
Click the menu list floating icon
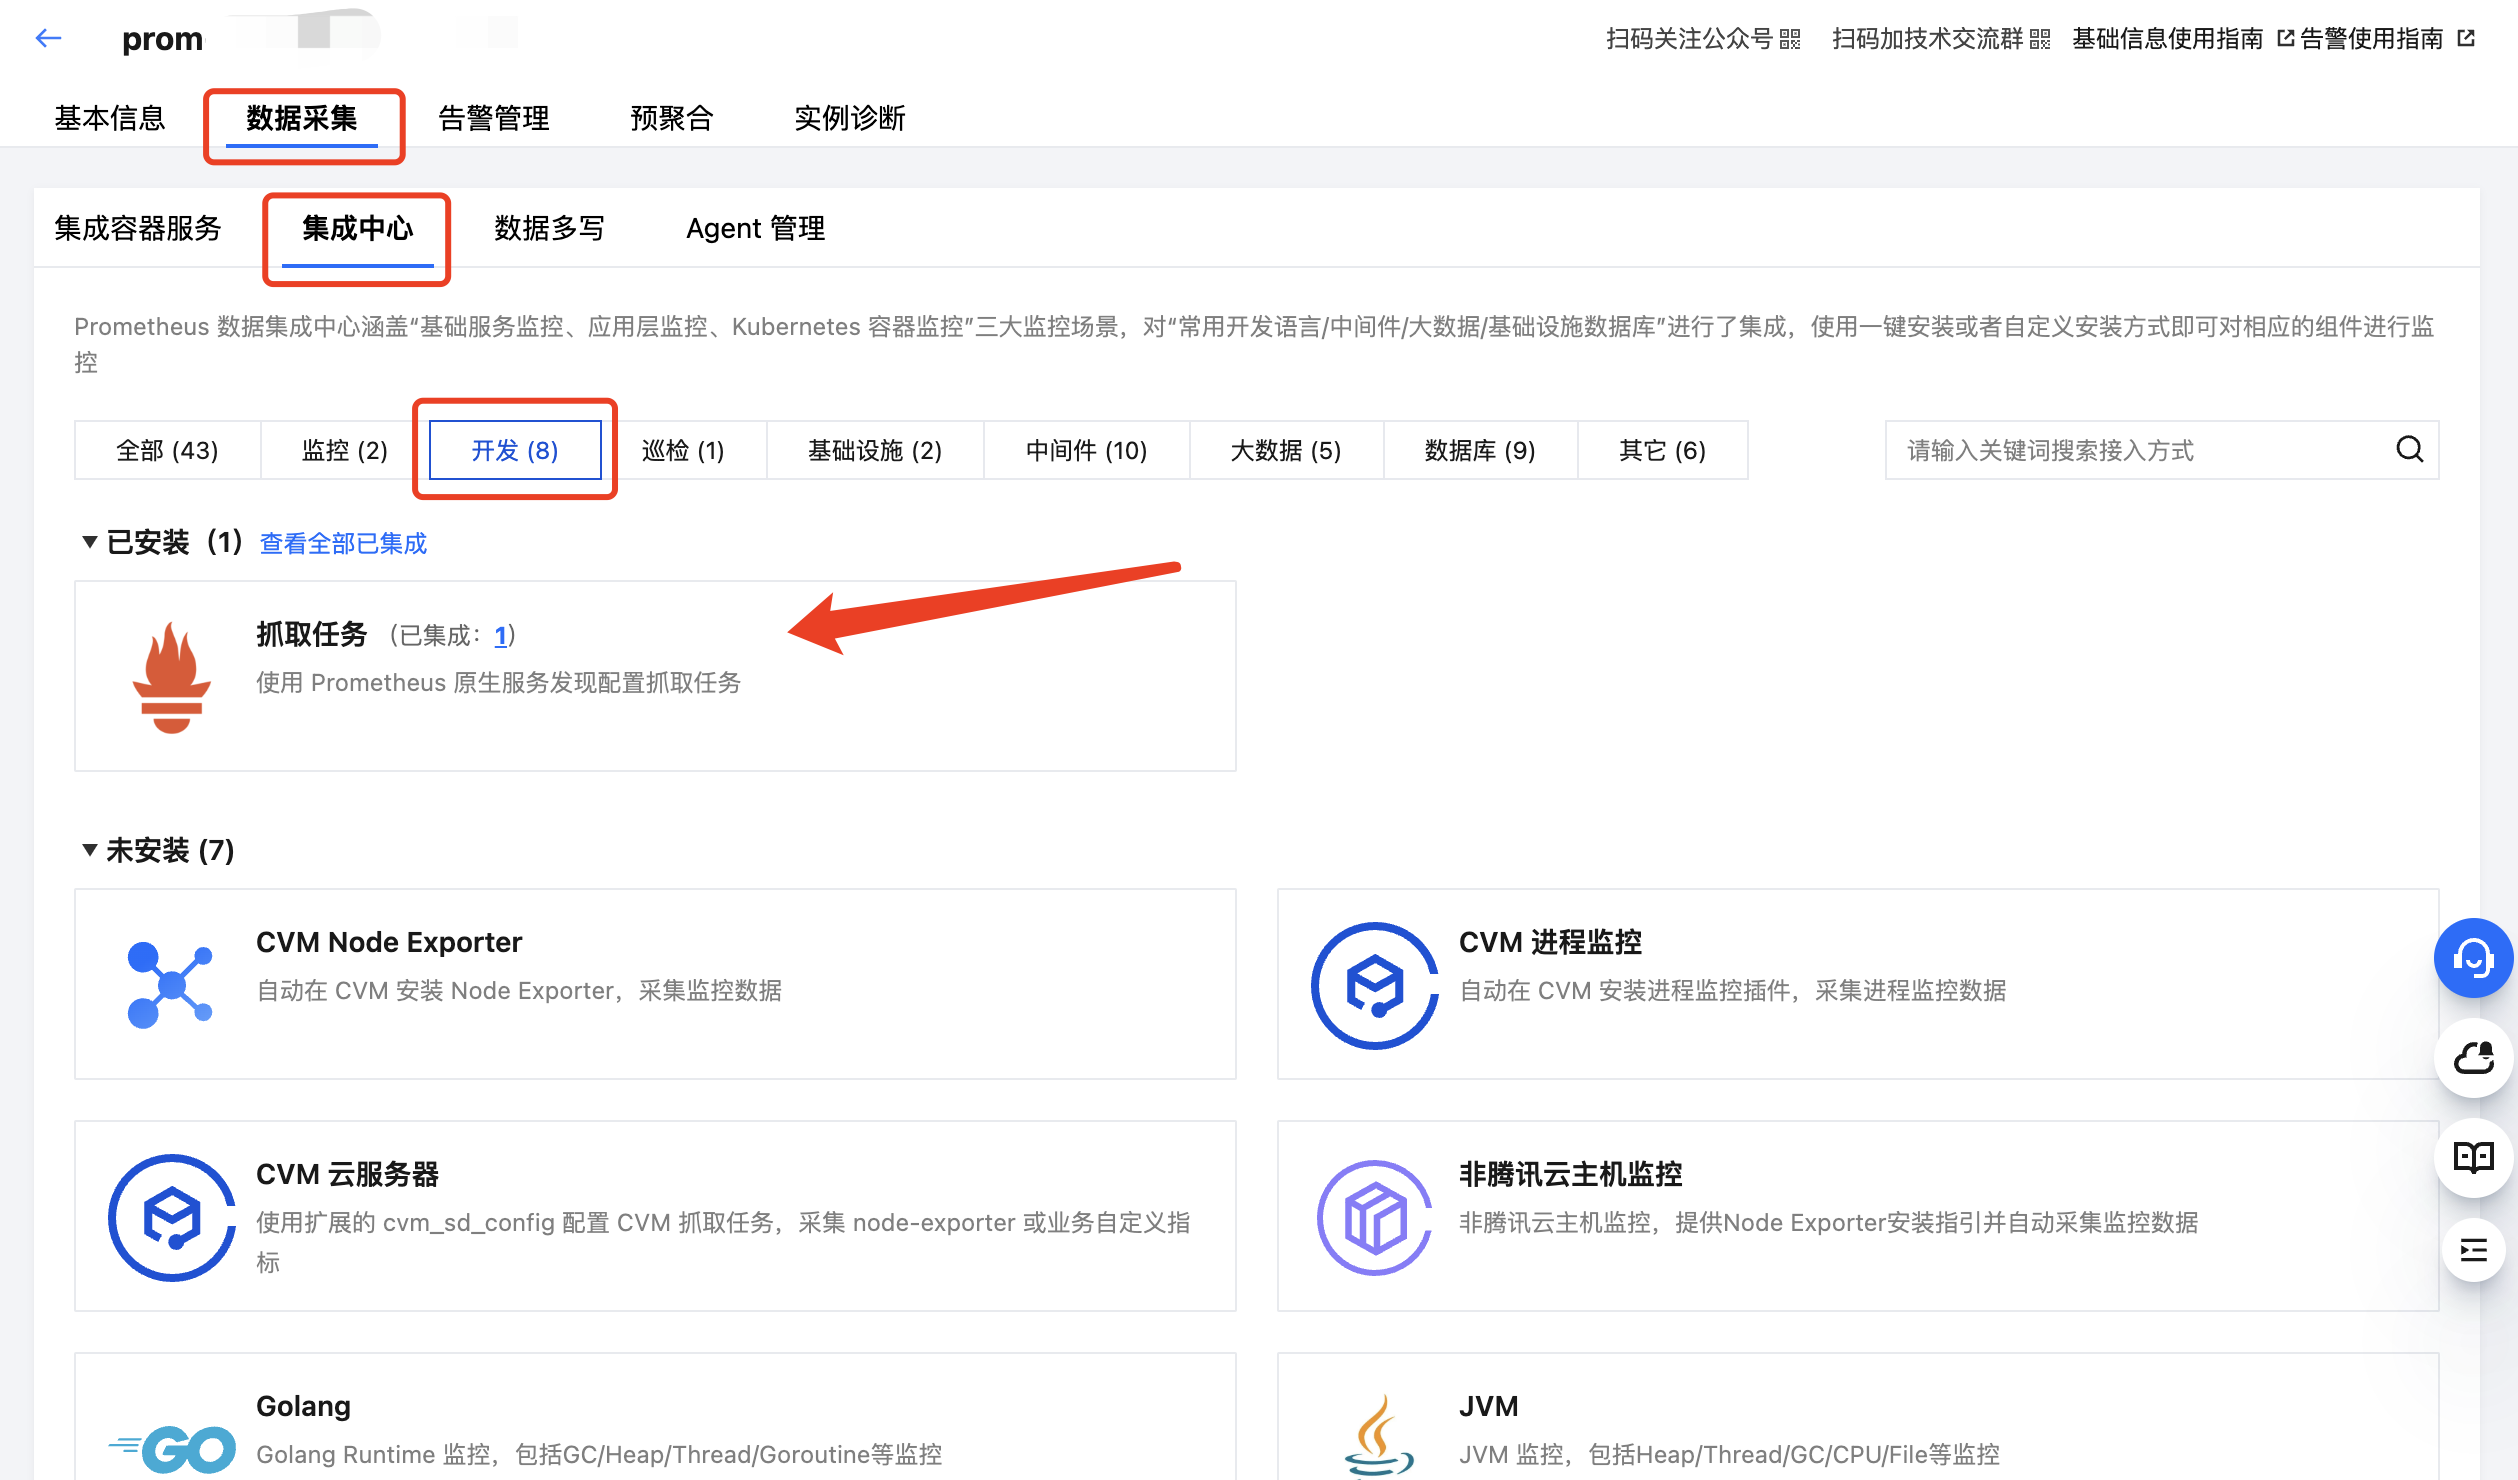(x=2473, y=1249)
